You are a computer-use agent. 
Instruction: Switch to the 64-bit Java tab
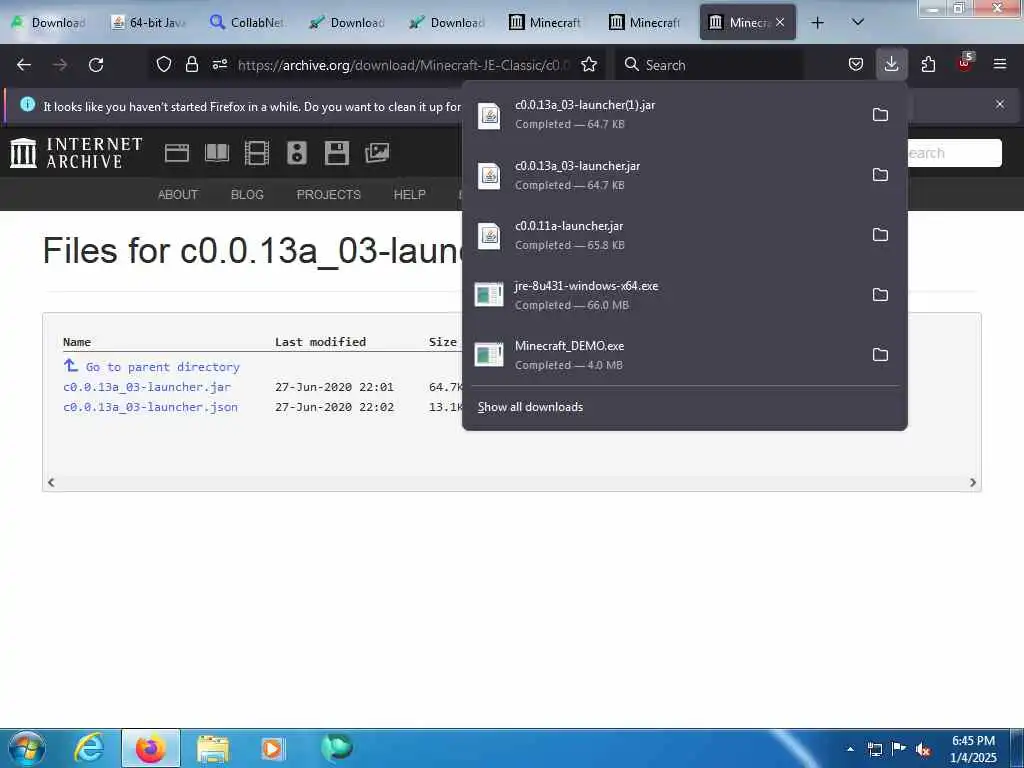tap(149, 23)
